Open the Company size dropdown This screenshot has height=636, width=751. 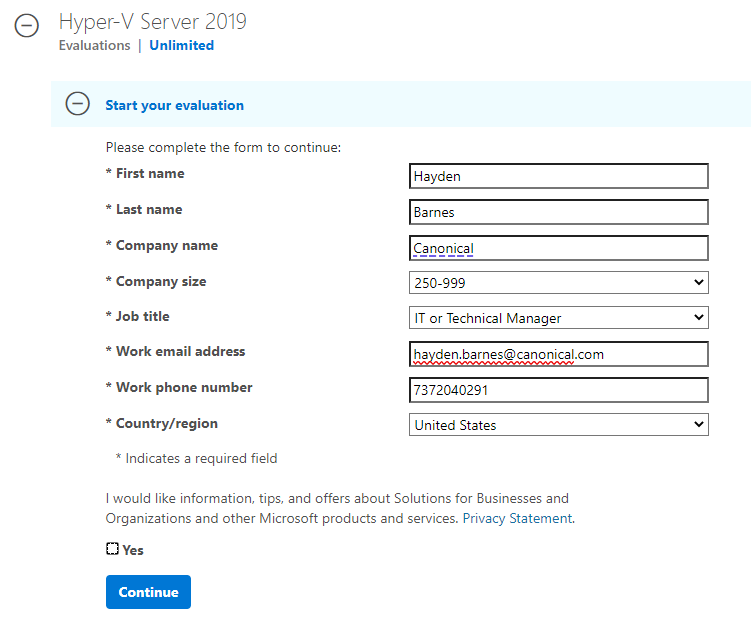click(558, 283)
